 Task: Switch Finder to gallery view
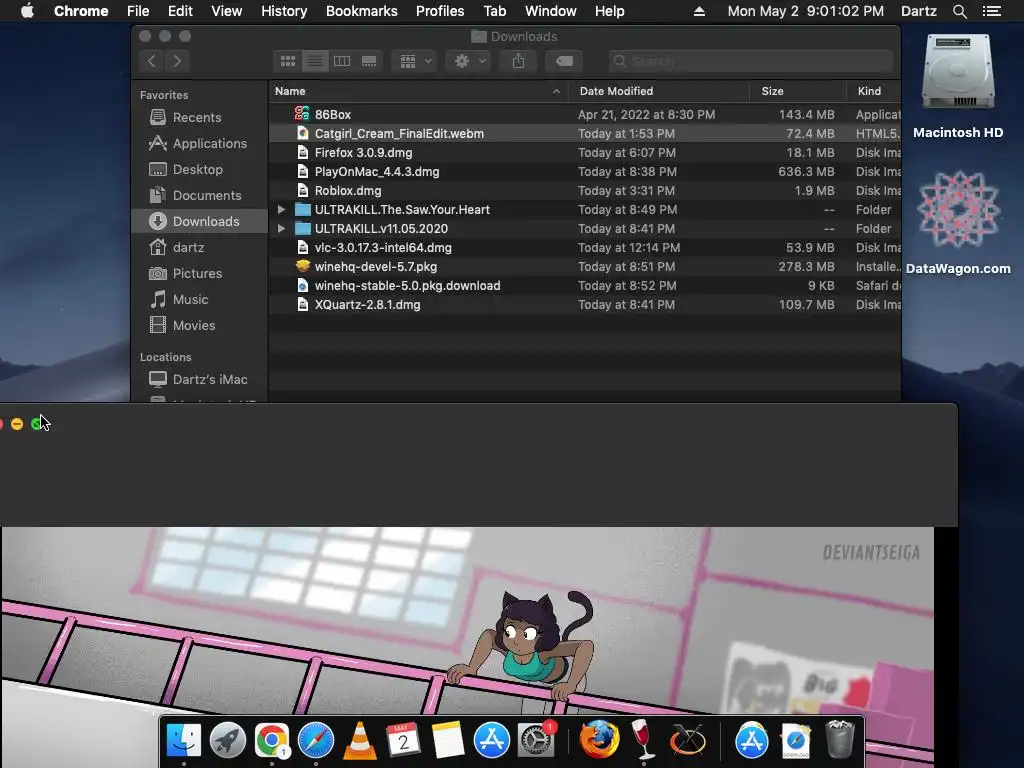pos(369,61)
